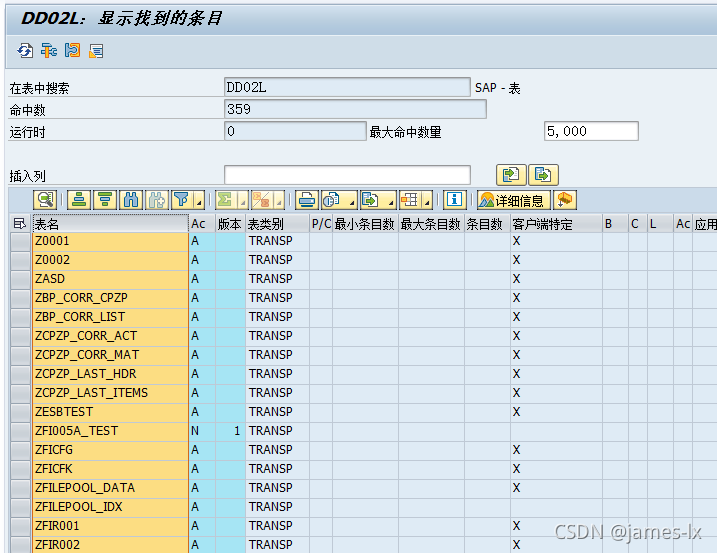Click the change settings icon next to refresh

[x=48, y=50]
